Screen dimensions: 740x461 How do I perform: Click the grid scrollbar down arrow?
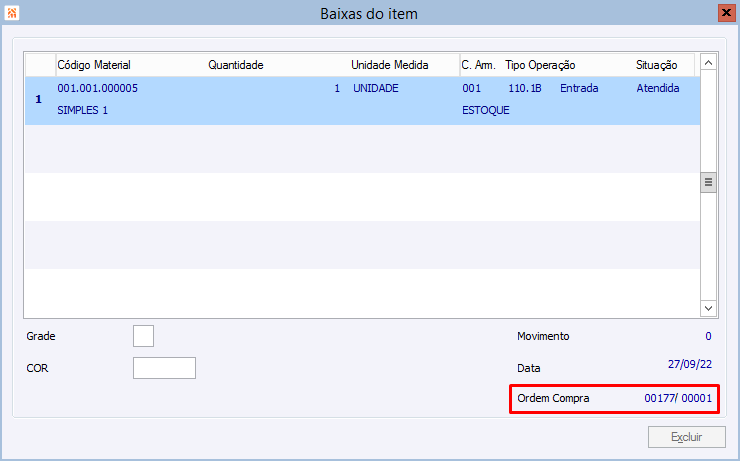[708, 308]
